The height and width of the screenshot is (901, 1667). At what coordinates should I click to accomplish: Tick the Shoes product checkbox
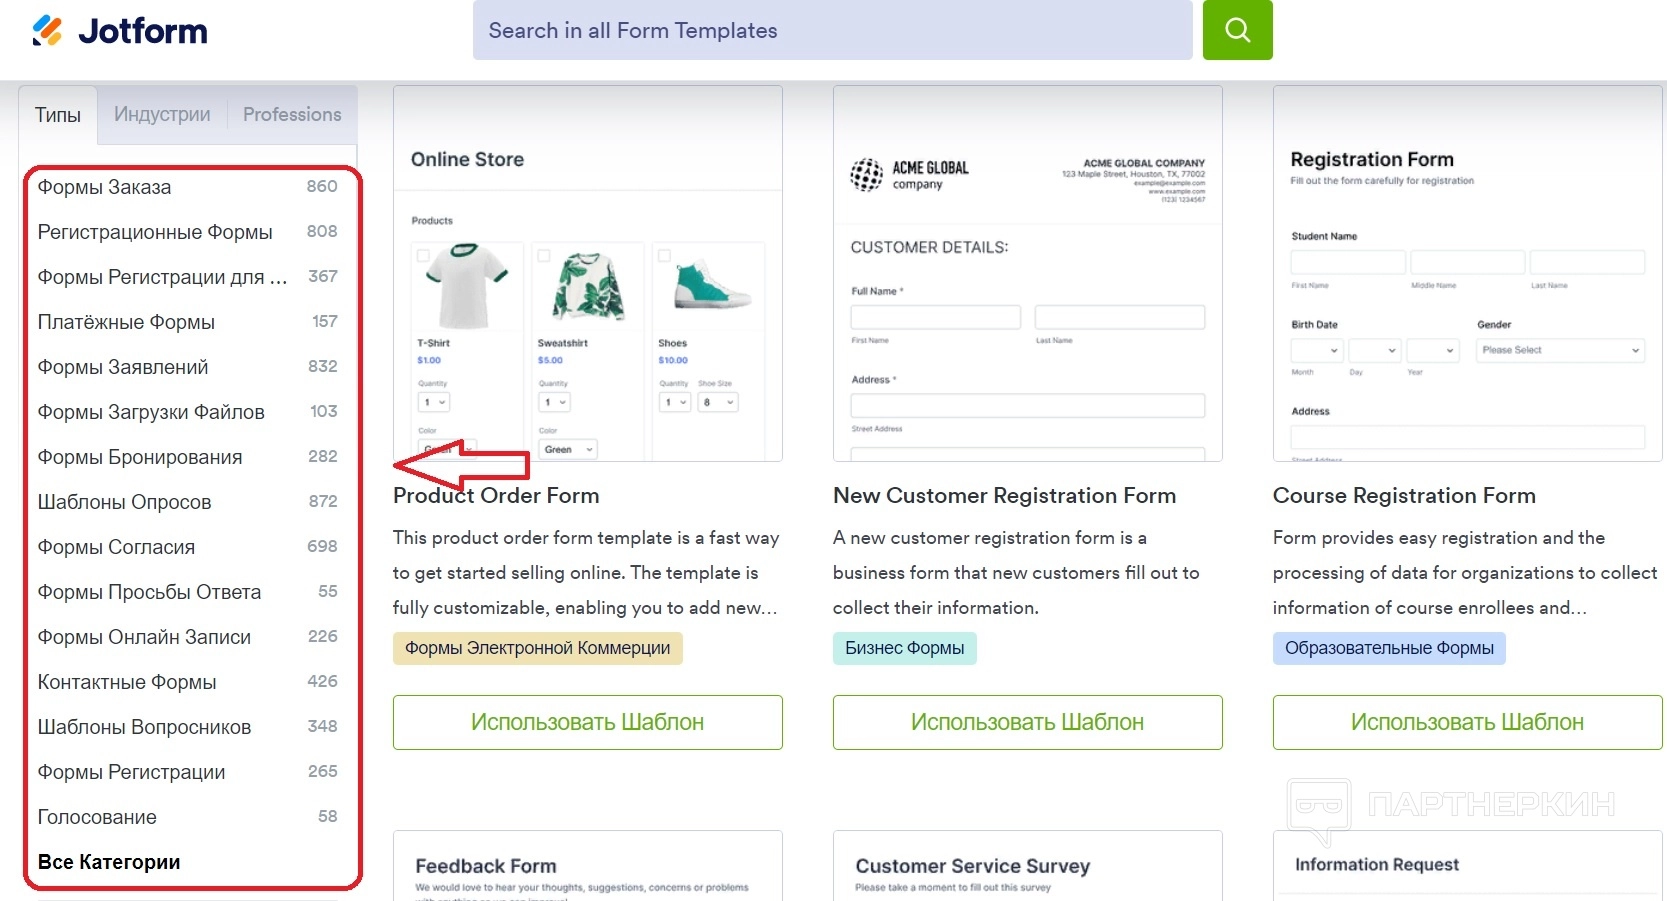coord(664,256)
